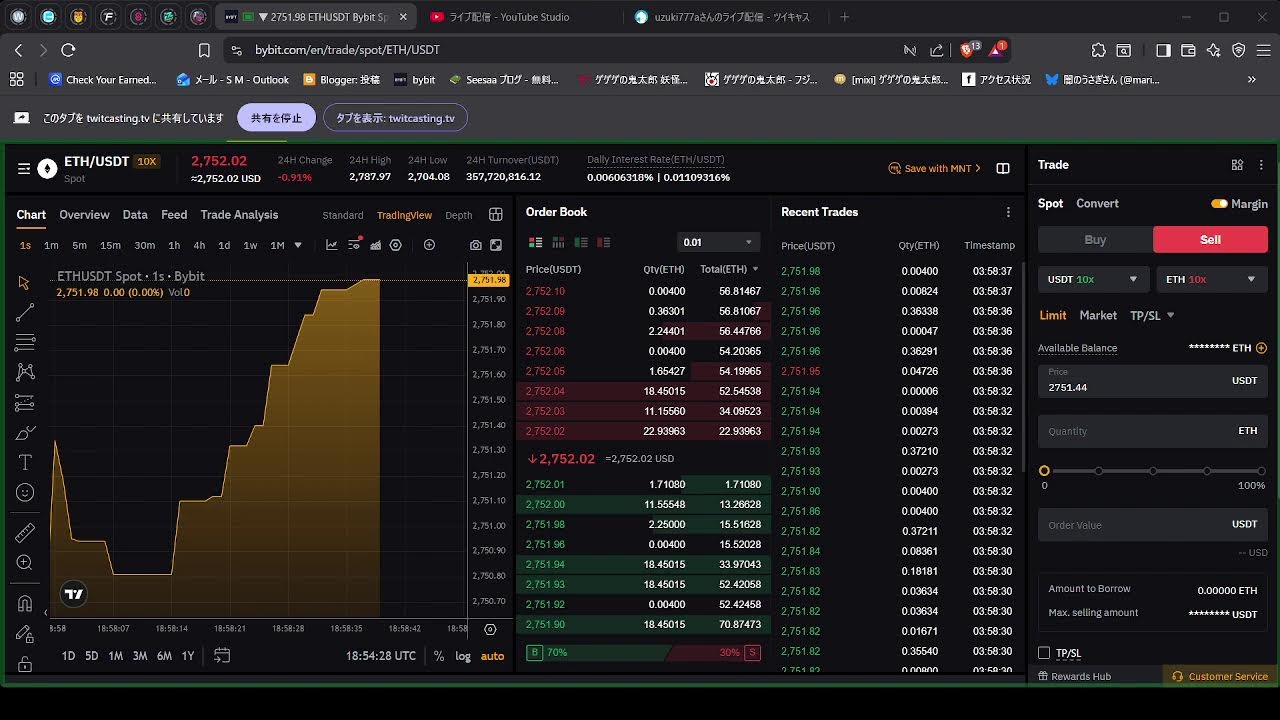
Task: Select the crosshair cursor tool on chart toolbar
Action: [x=24, y=283]
